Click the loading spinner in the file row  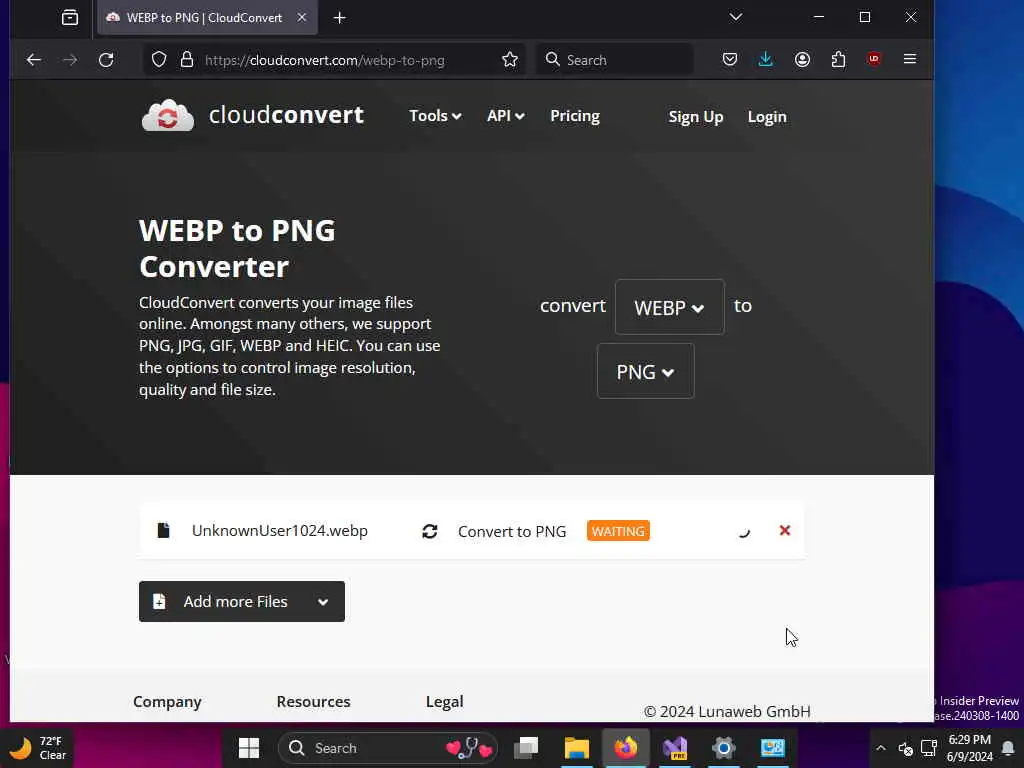pos(744,532)
